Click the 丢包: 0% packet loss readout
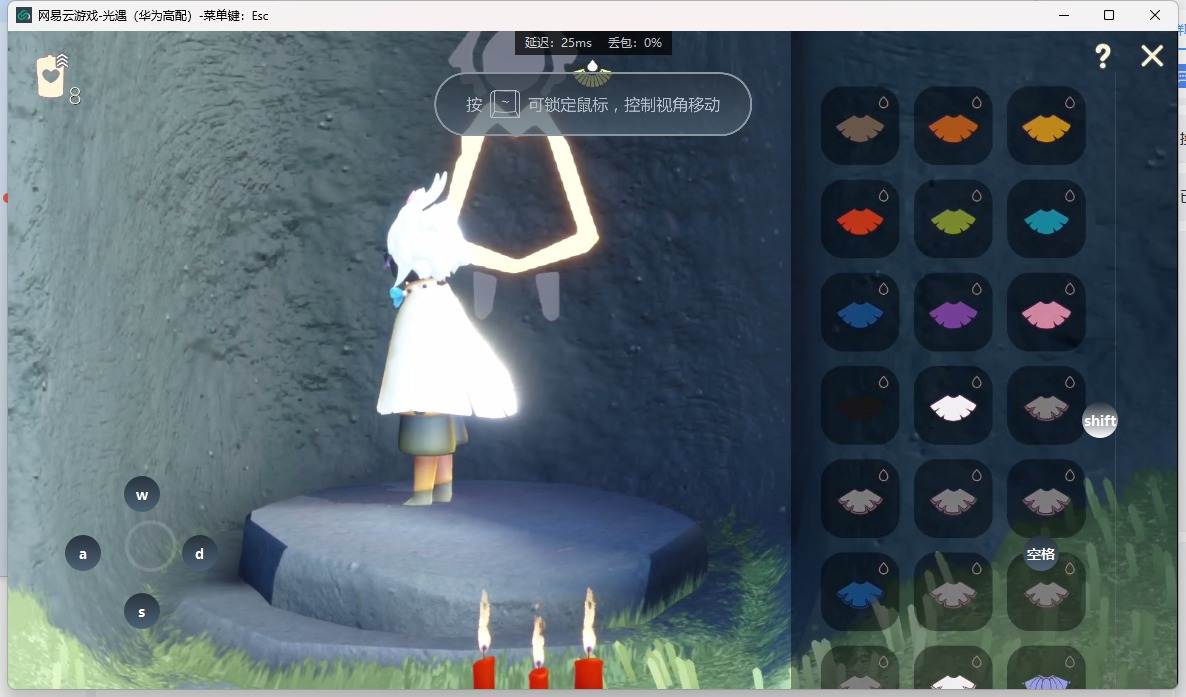 click(x=635, y=43)
